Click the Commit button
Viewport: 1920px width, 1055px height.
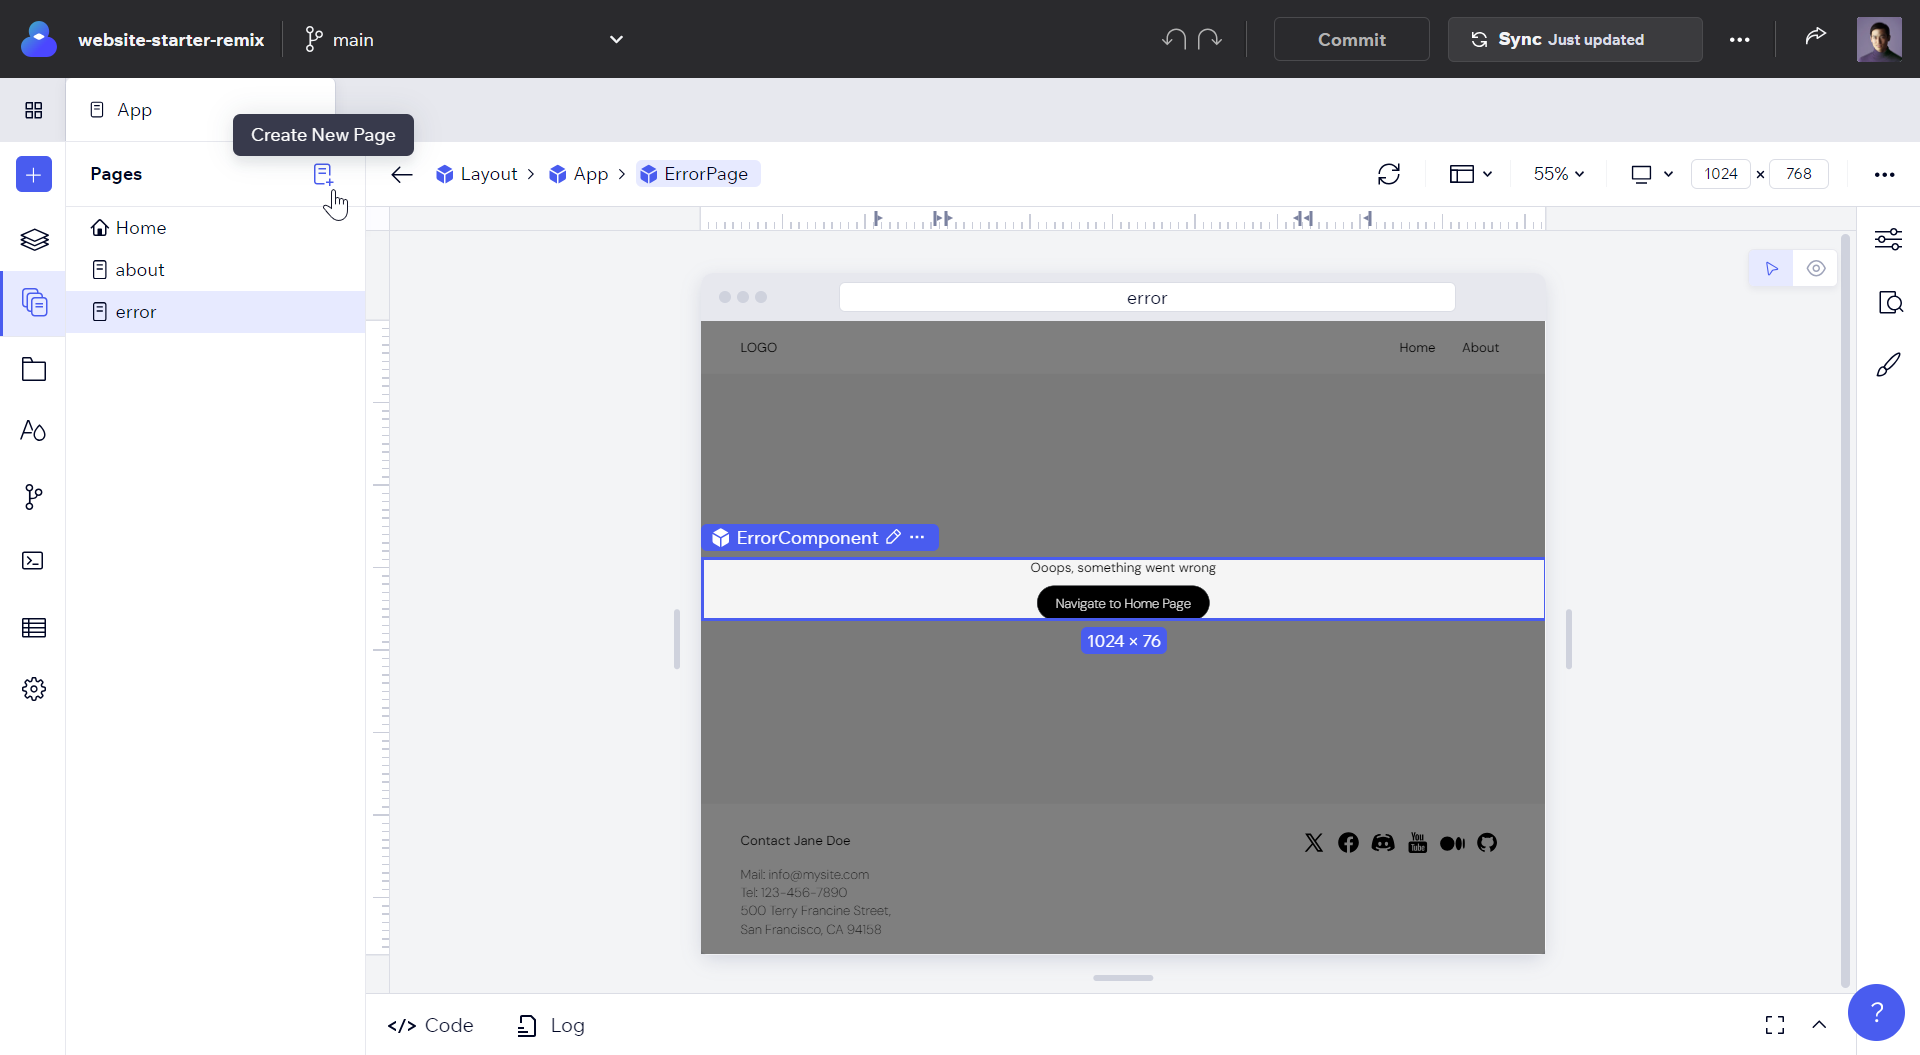pos(1351,39)
